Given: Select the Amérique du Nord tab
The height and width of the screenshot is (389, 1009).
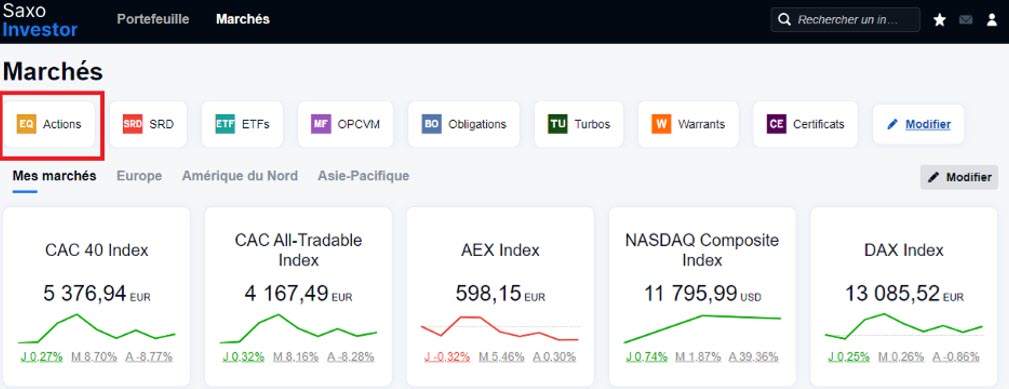Looking at the screenshot, I should click(x=240, y=176).
